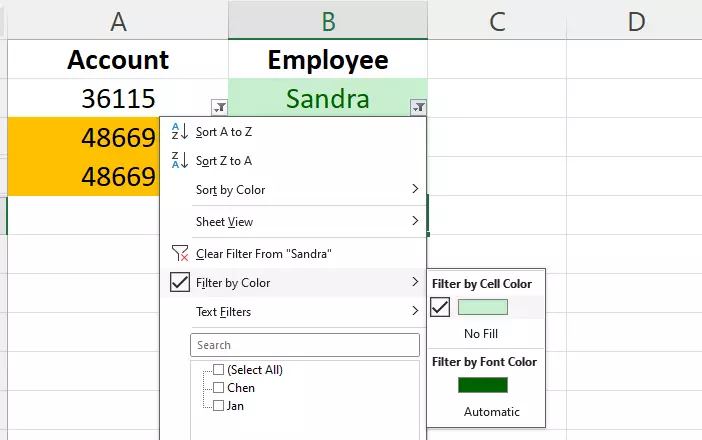Select No Fill under cell color
The image size is (702, 440).
[481, 333]
